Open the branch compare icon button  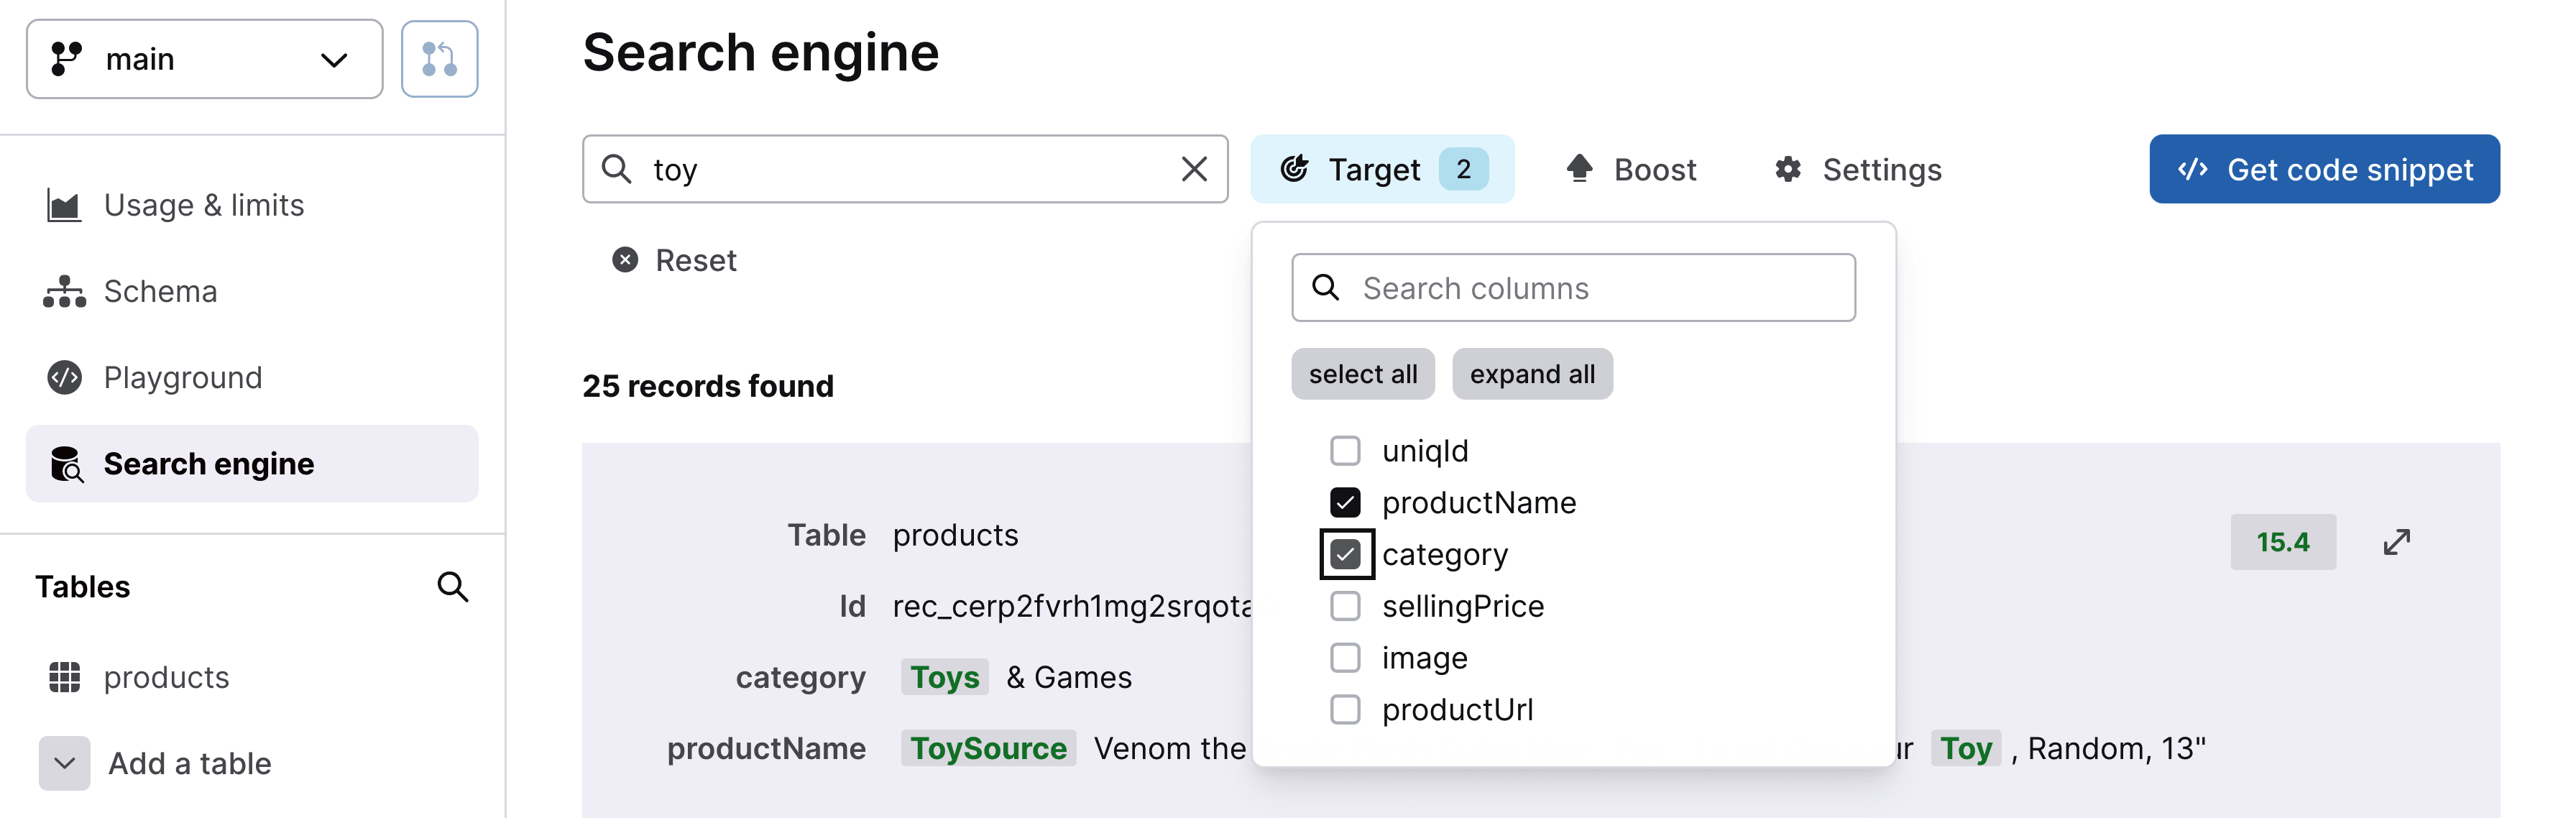[x=439, y=59]
